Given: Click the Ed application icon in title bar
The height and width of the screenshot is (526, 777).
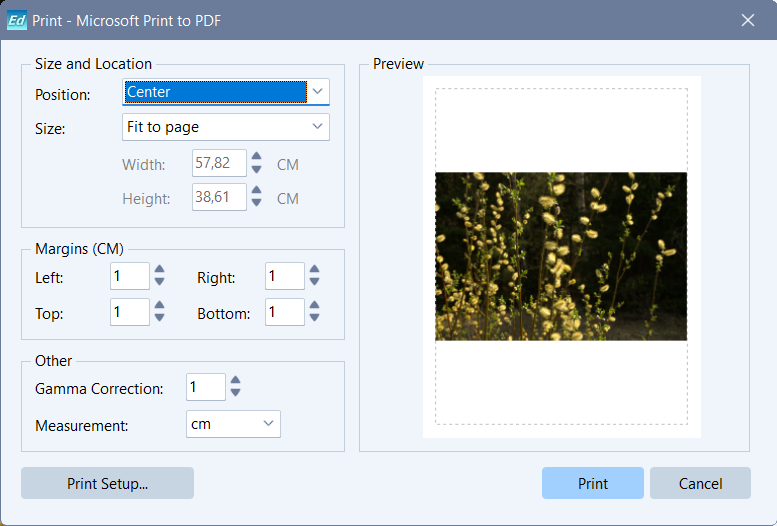Looking at the screenshot, I should click(x=18, y=20).
